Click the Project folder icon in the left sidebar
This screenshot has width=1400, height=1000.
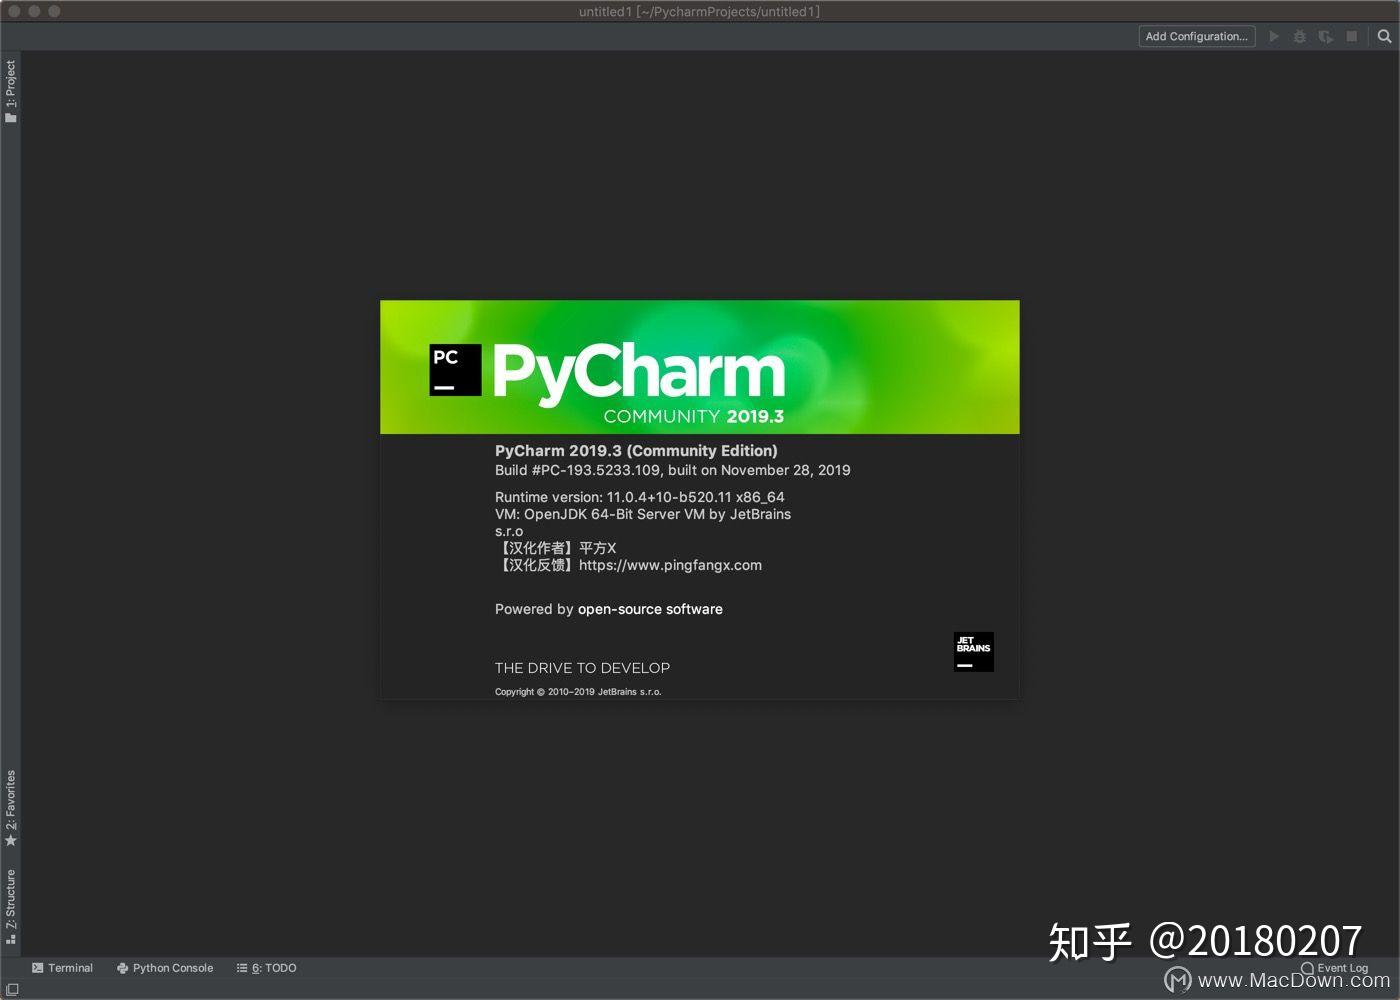point(11,117)
